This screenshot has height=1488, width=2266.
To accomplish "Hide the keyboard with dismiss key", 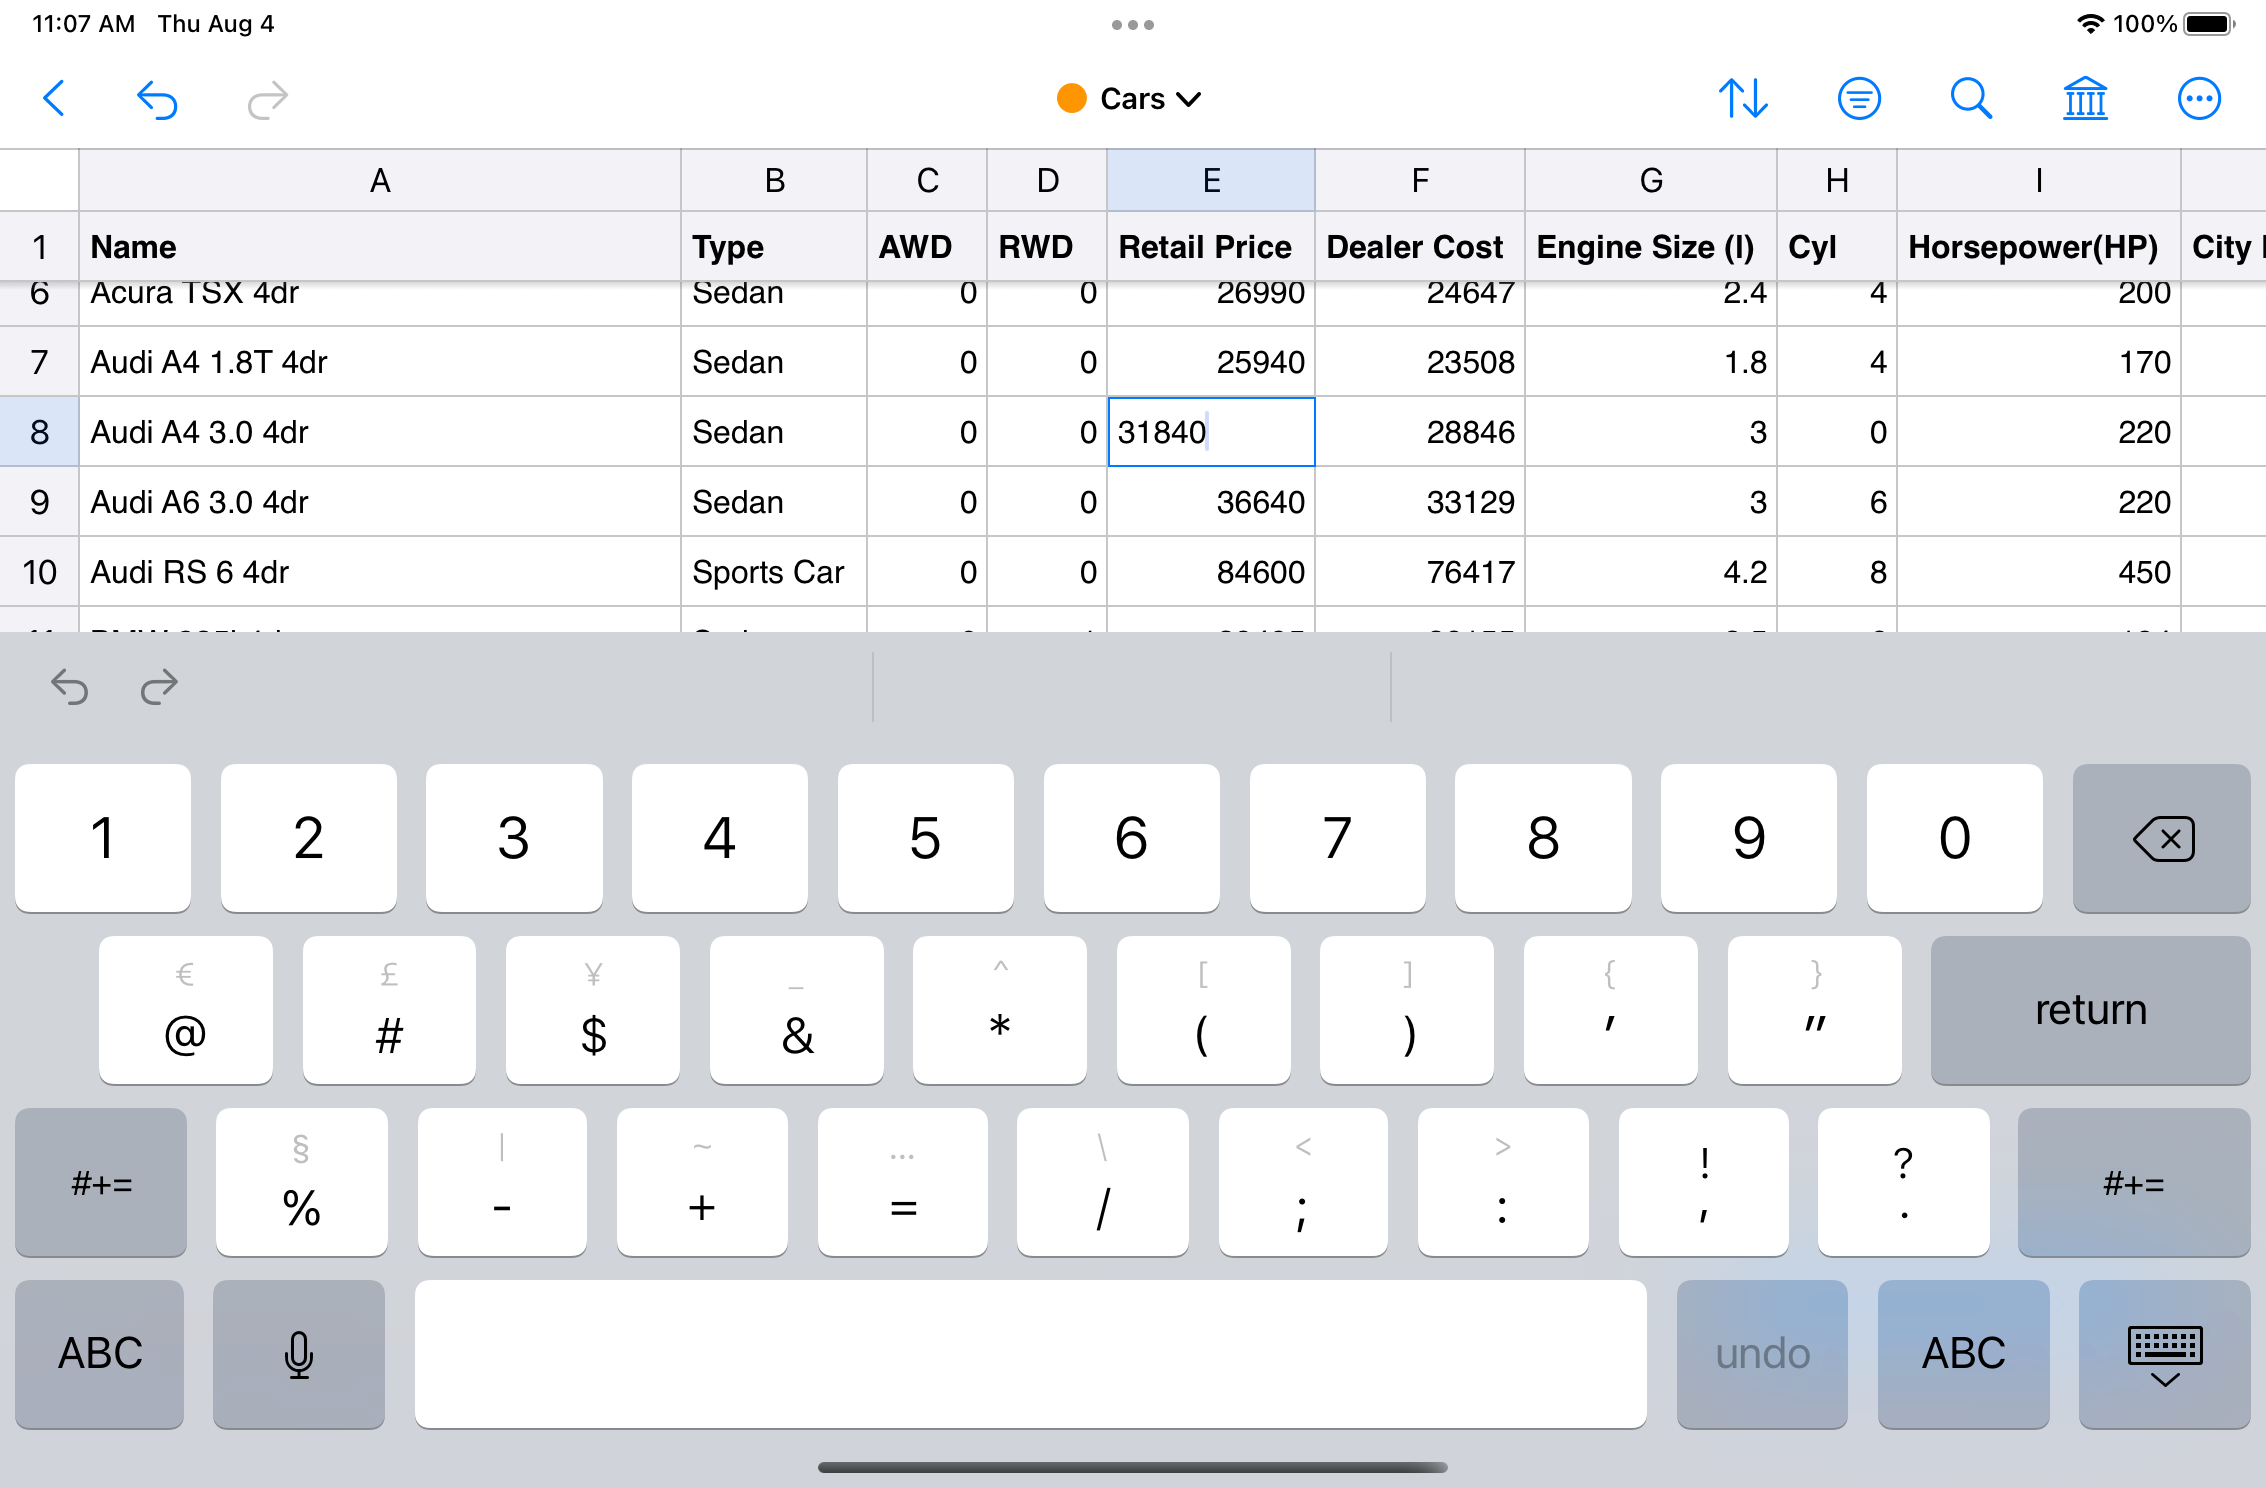I will 2164,1354.
